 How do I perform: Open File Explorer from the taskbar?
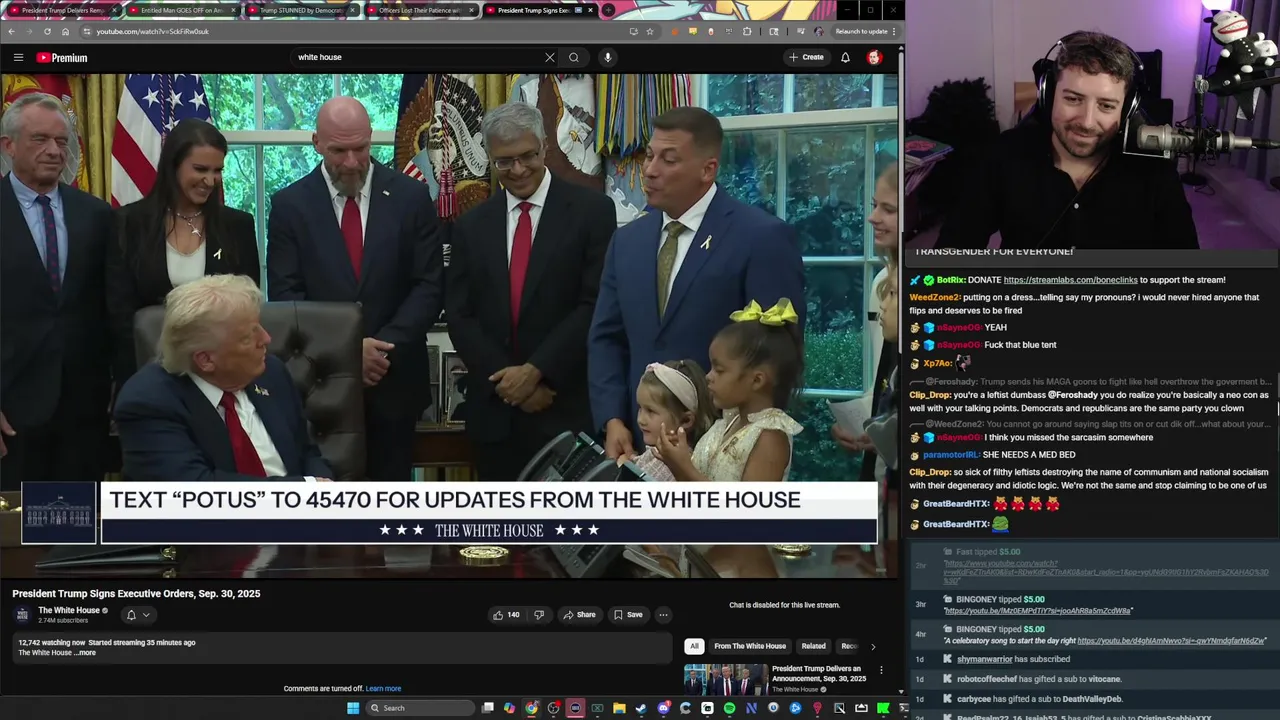[x=619, y=708]
